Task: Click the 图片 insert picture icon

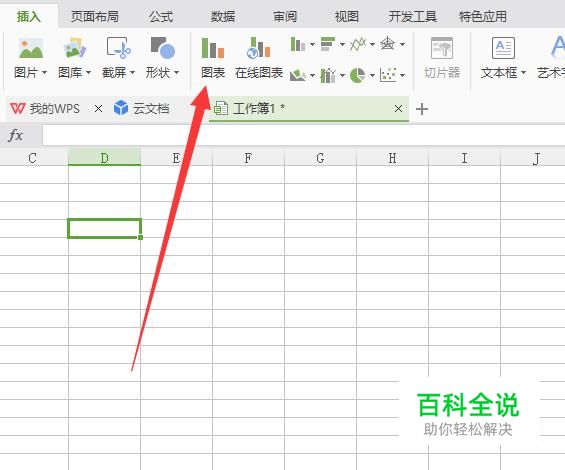Action: point(31,48)
